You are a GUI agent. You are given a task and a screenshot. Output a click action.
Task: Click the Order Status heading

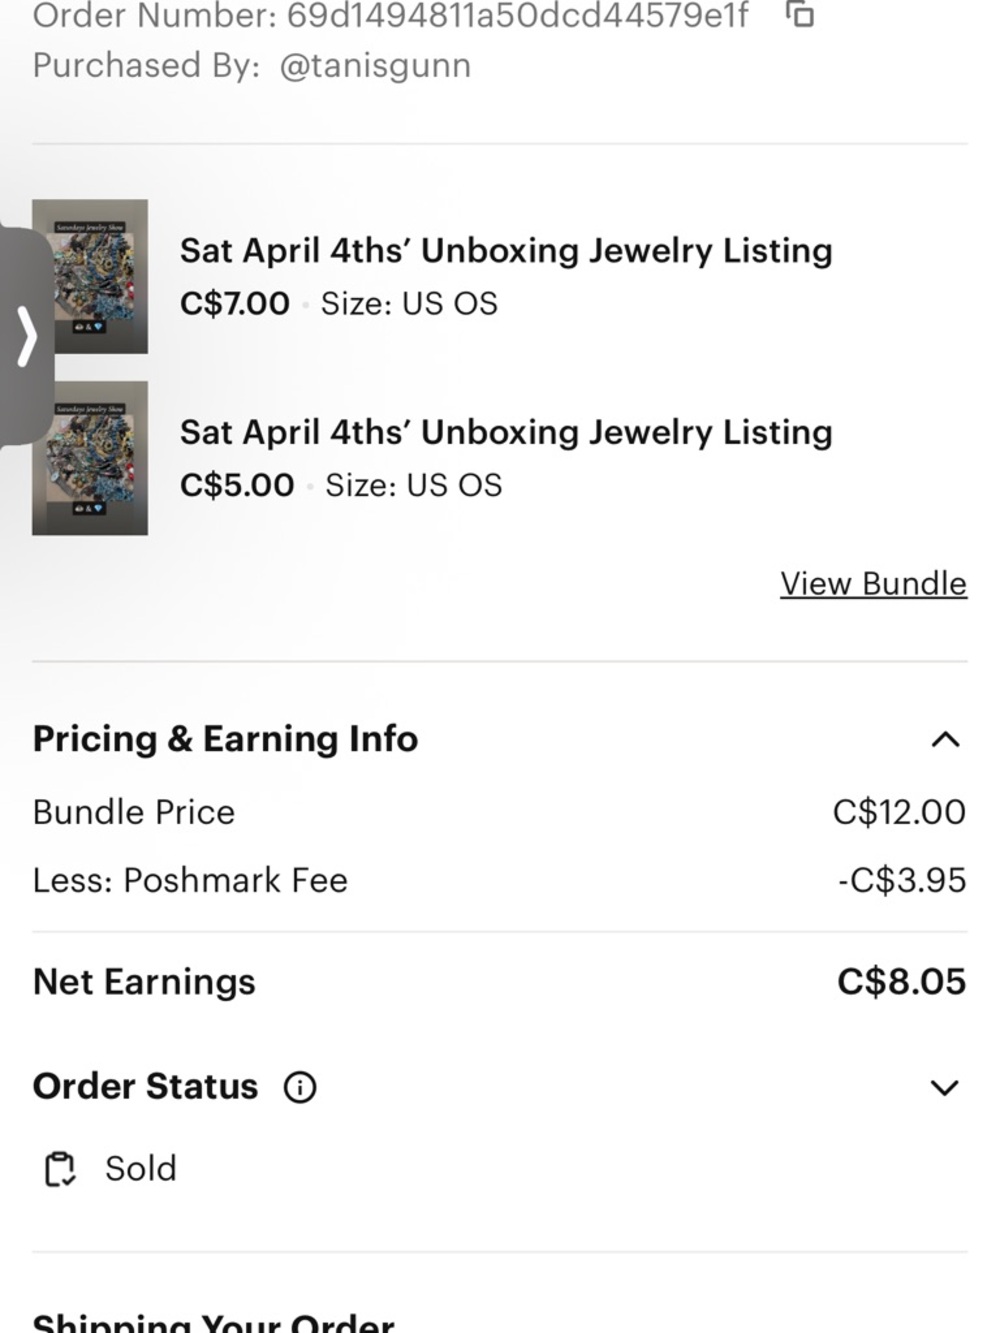145,1087
